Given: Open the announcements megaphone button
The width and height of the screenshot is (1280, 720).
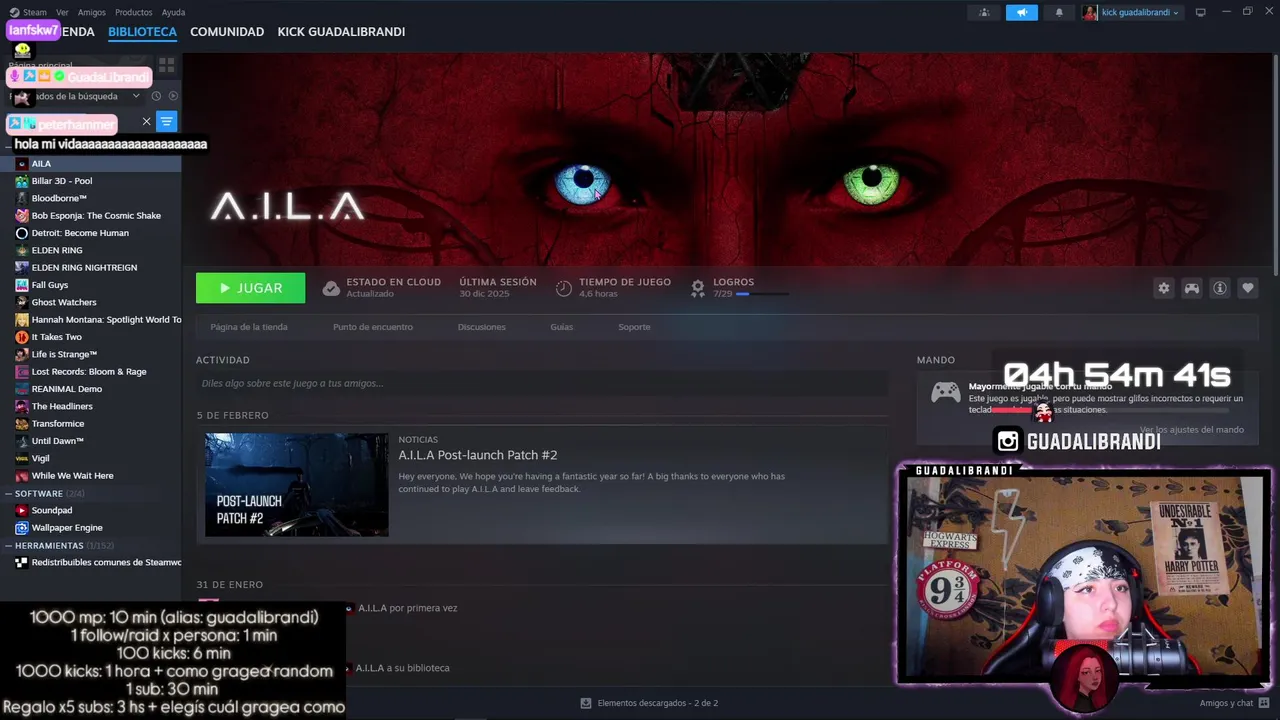Looking at the screenshot, I should click(1022, 12).
